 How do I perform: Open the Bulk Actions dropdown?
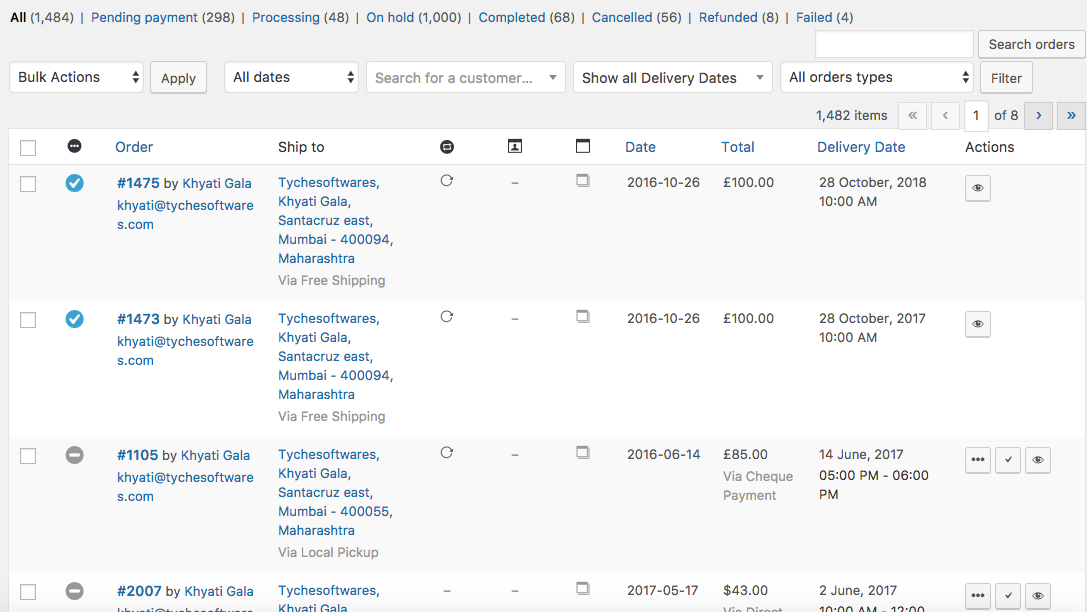(76, 77)
